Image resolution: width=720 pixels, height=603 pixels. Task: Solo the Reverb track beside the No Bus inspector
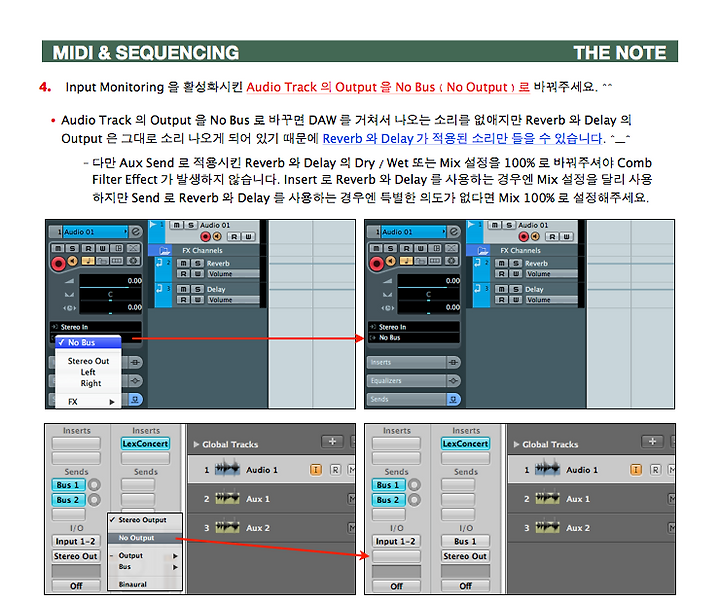[516, 263]
